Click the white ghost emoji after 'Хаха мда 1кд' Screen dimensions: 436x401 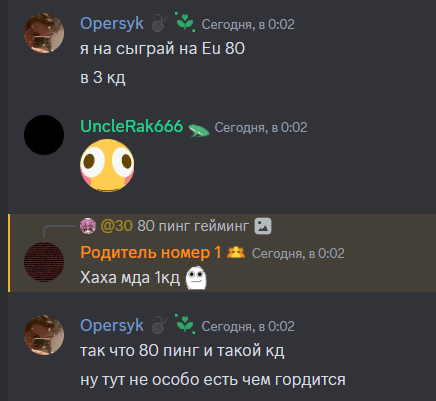(x=196, y=278)
